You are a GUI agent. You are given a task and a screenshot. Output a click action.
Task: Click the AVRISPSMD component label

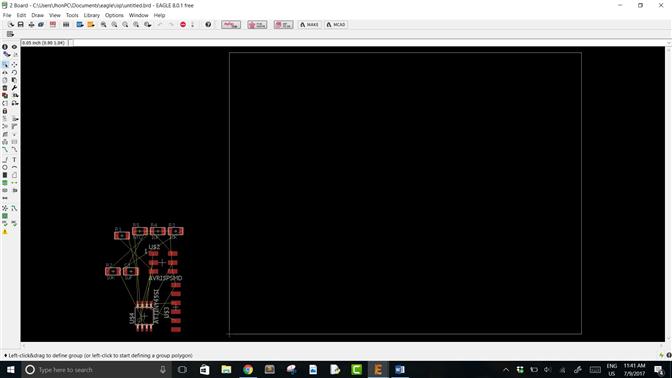pyautogui.click(x=165, y=278)
